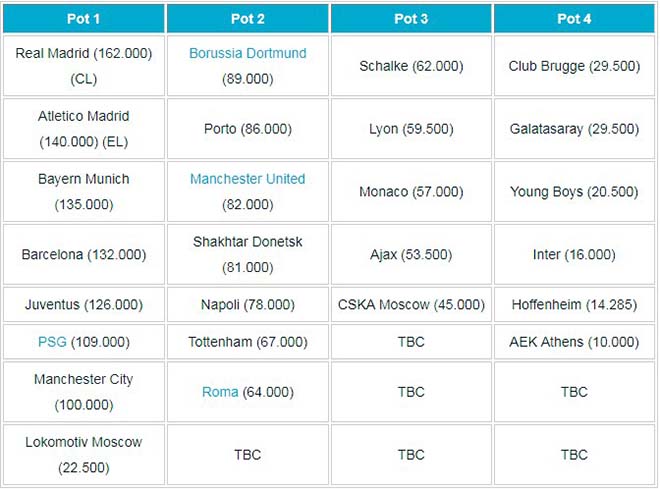The image size is (660, 489).
Task: Click the Club Brugge cell
Action: pyautogui.click(x=574, y=66)
